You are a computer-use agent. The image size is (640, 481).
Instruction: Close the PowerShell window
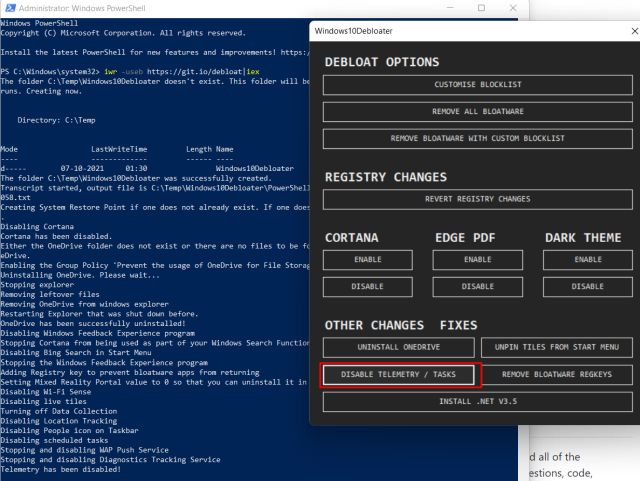click(513, 8)
